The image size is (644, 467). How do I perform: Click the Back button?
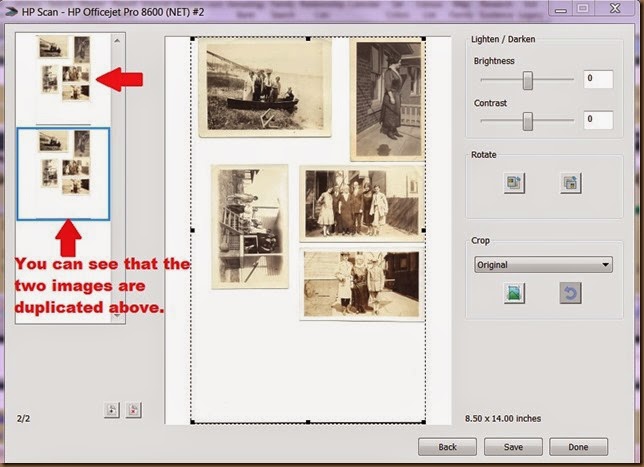pos(447,446)
